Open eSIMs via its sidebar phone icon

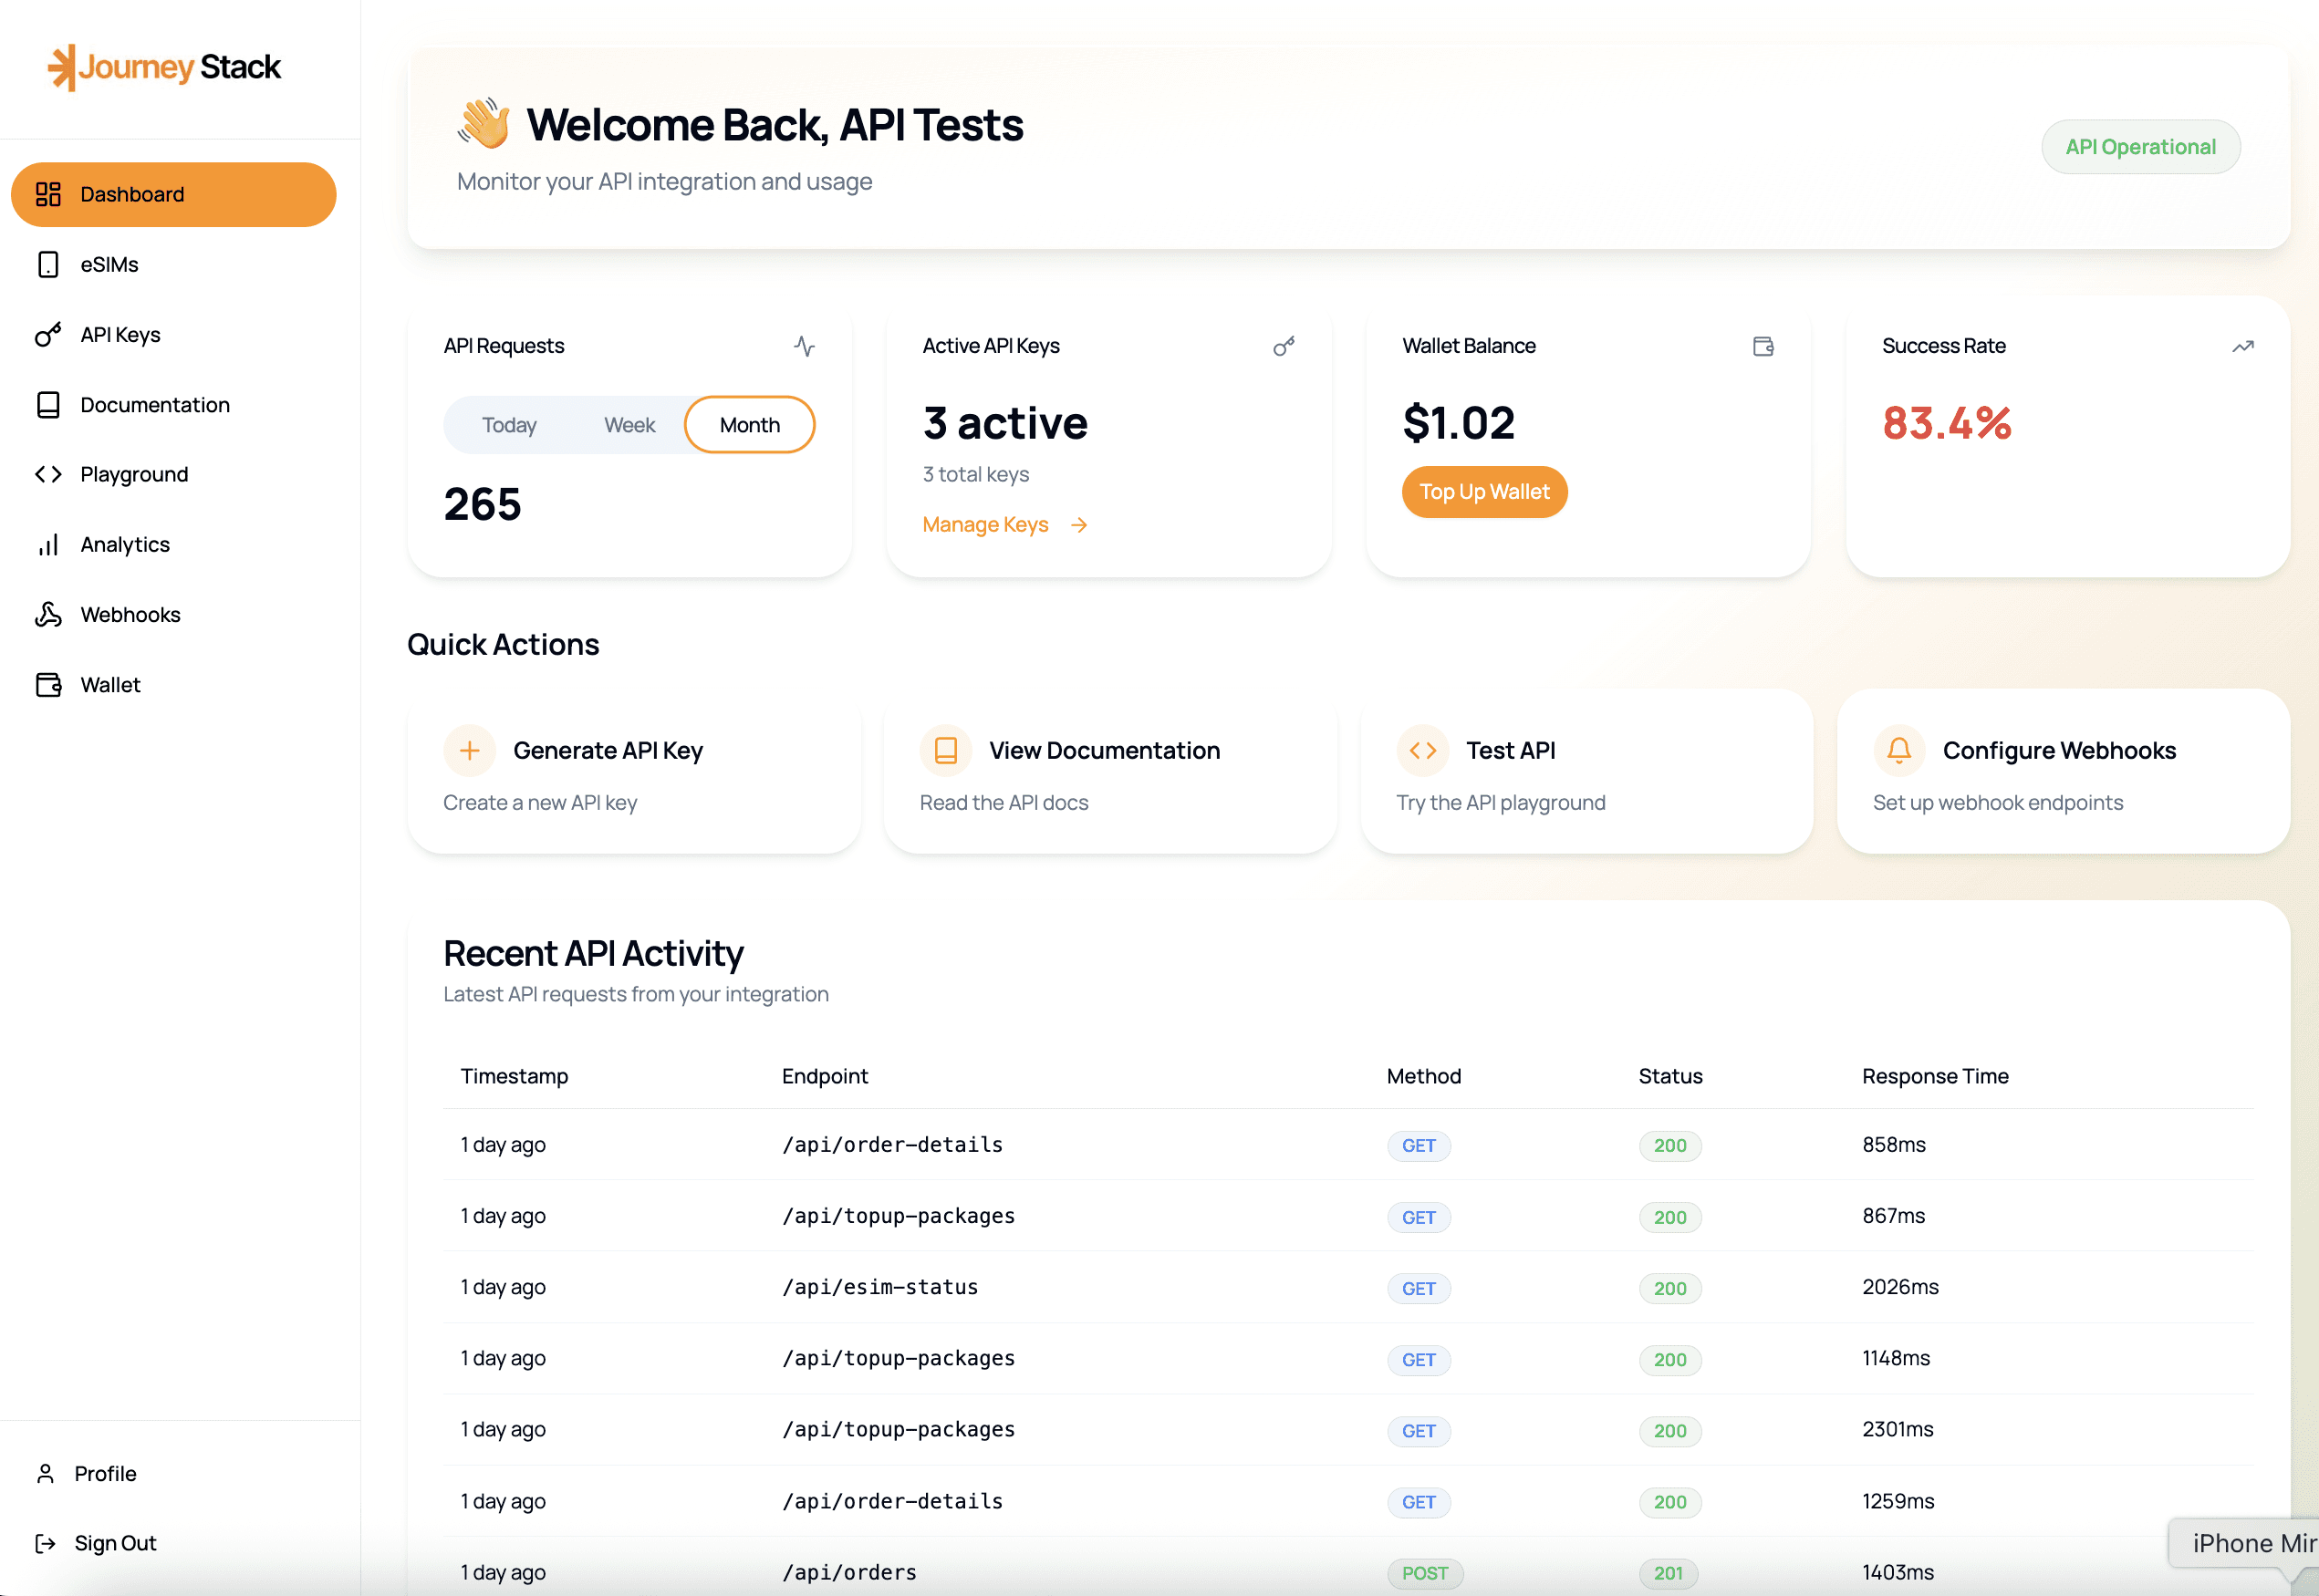coord(48,265)
